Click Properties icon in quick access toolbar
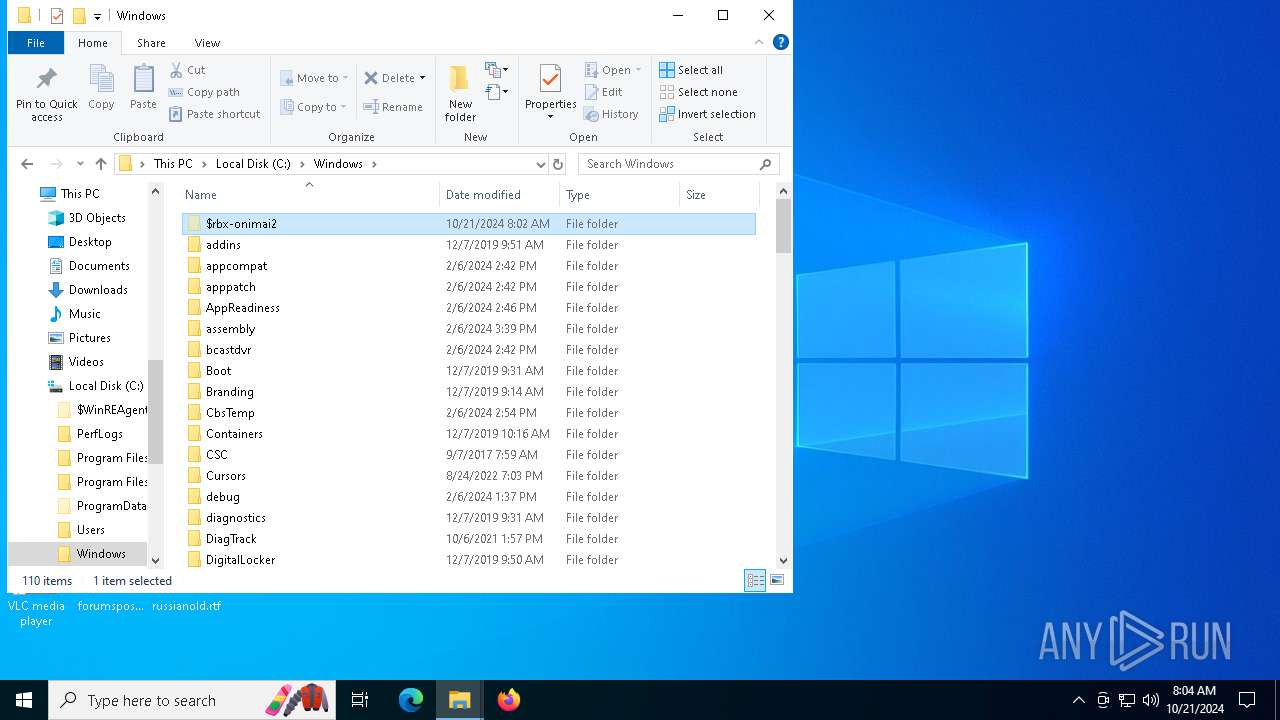This screenshot has width=1280, height=720. (x=57, y=16)
